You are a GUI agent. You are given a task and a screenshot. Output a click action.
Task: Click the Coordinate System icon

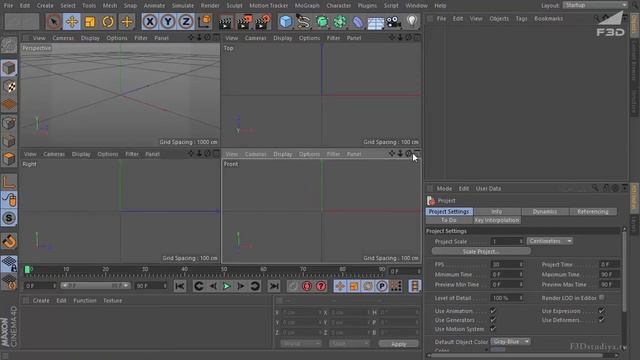(x=204, y=21)
